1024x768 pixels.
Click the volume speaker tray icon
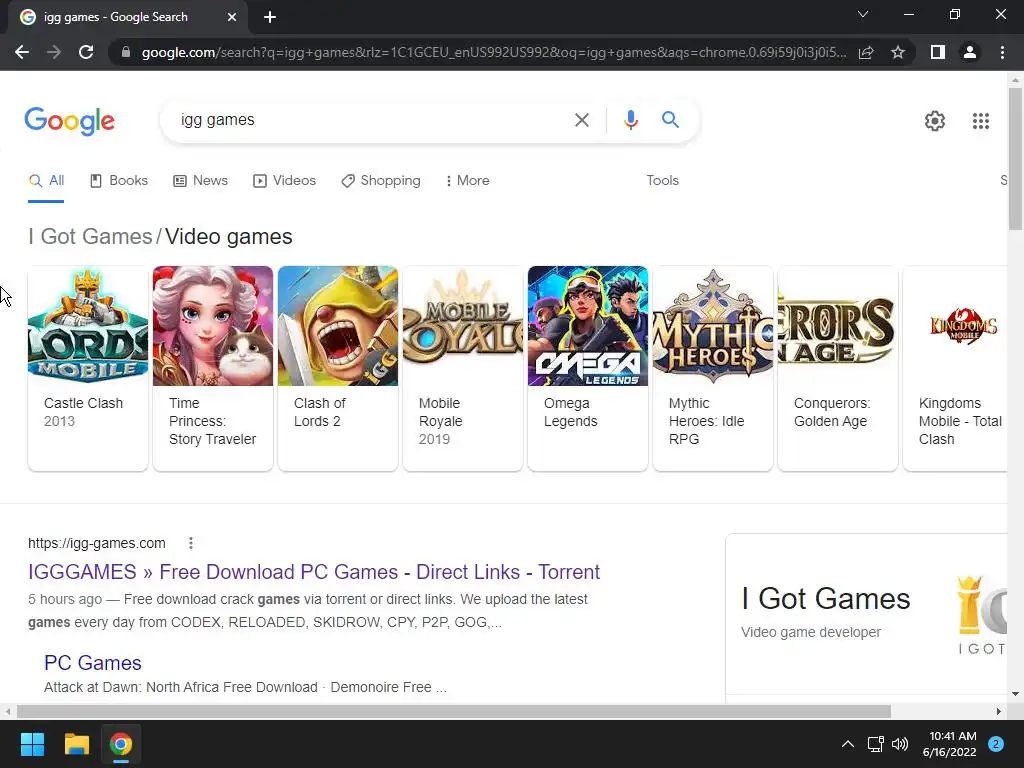coord(900,744)
